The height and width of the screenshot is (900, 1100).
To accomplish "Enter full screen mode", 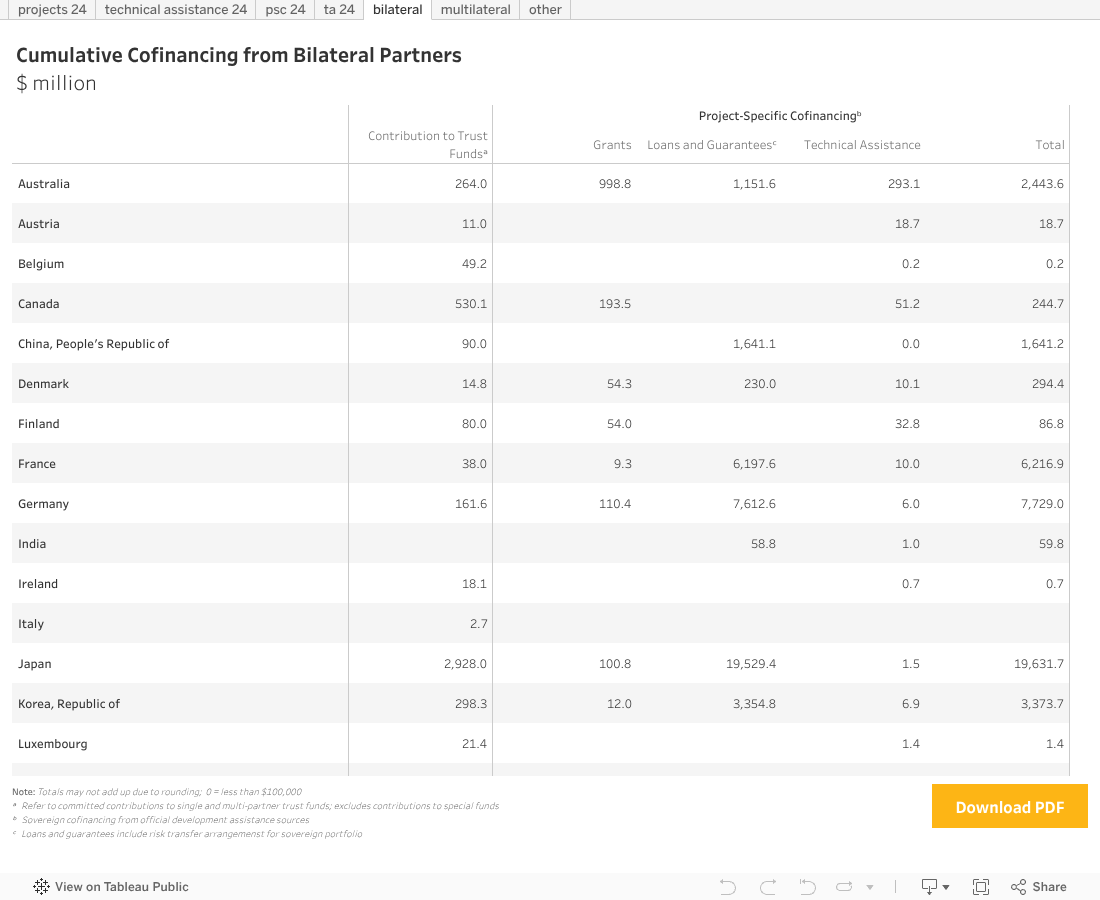I will click(981, 887).
